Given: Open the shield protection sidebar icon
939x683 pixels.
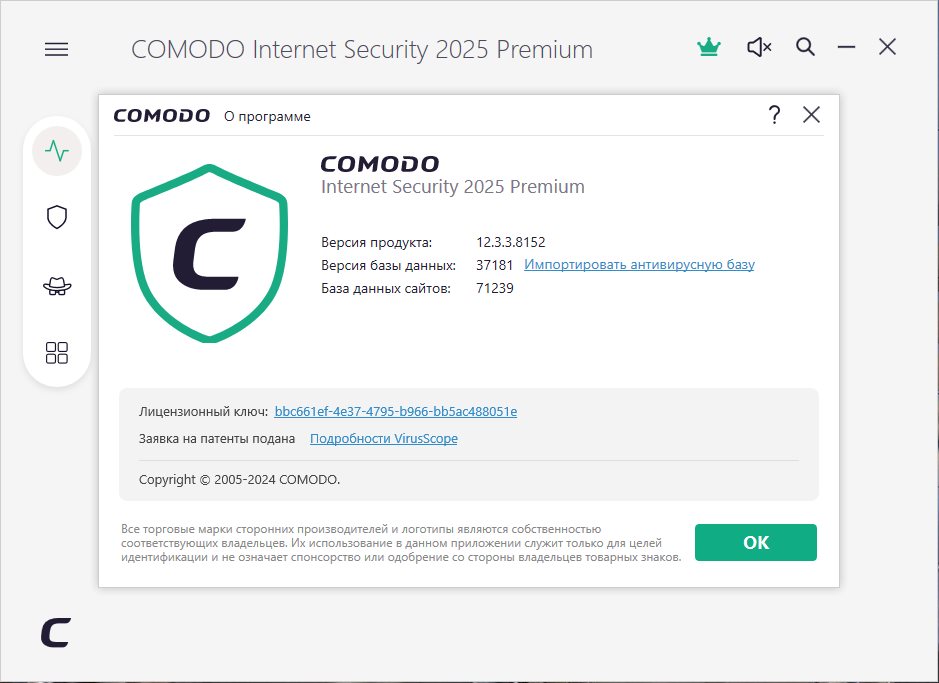Looking at the screenshot, I should pyautogui.click(x=57, y=218).
